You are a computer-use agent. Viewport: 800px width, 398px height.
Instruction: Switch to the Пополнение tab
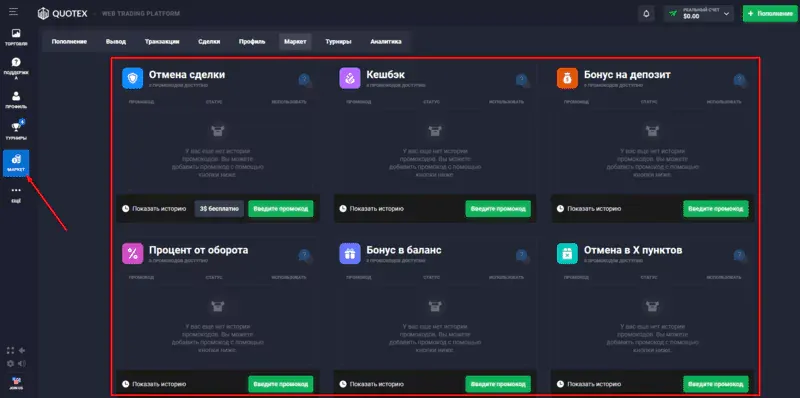click(69, 42)
